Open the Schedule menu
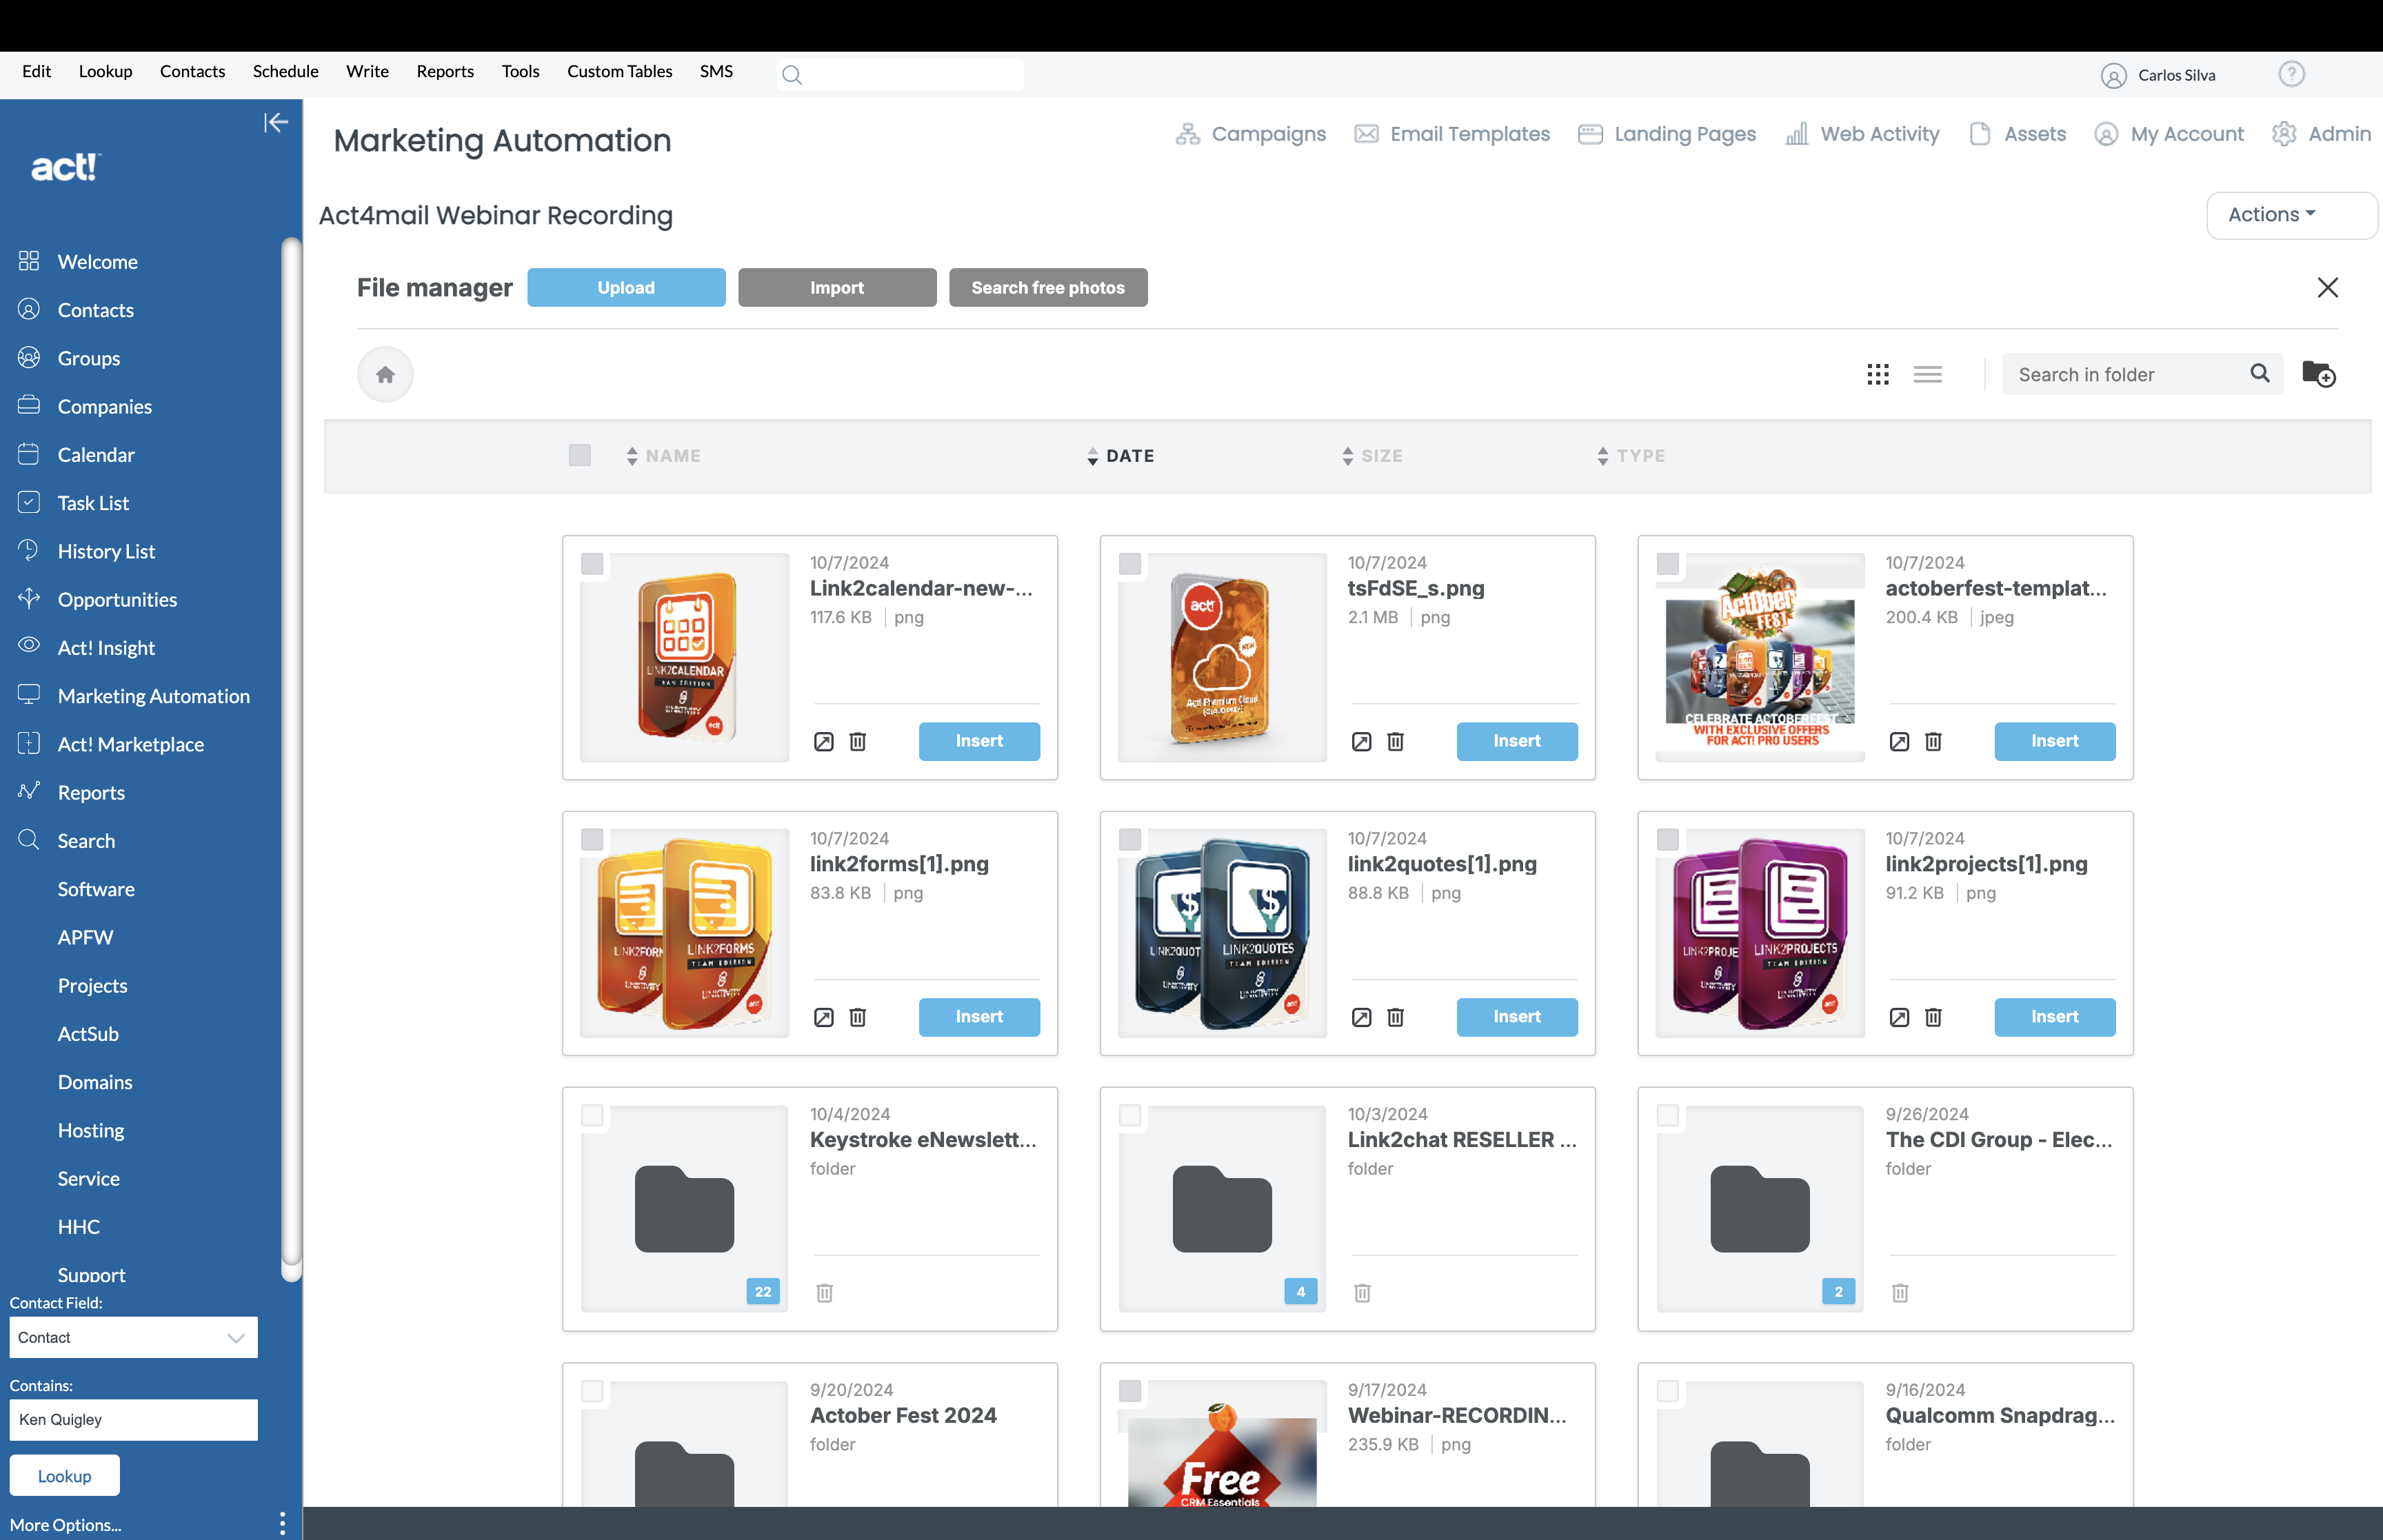This screenshot has height=1540, width=2383. tap(285, 71)
